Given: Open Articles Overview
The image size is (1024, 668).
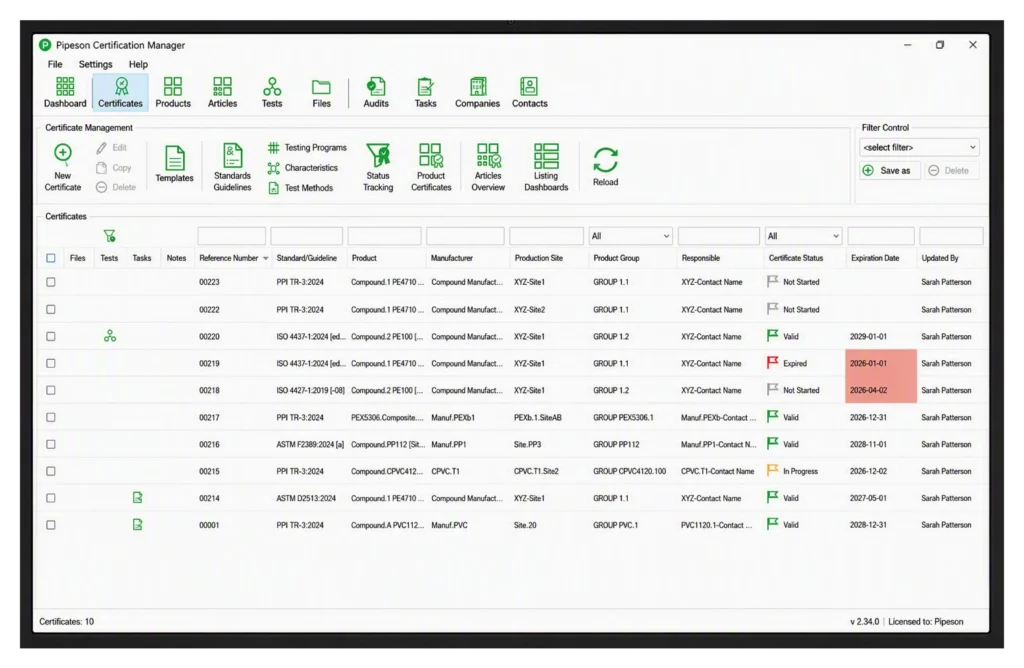Looking at the screenshot, I should [488, 167].
